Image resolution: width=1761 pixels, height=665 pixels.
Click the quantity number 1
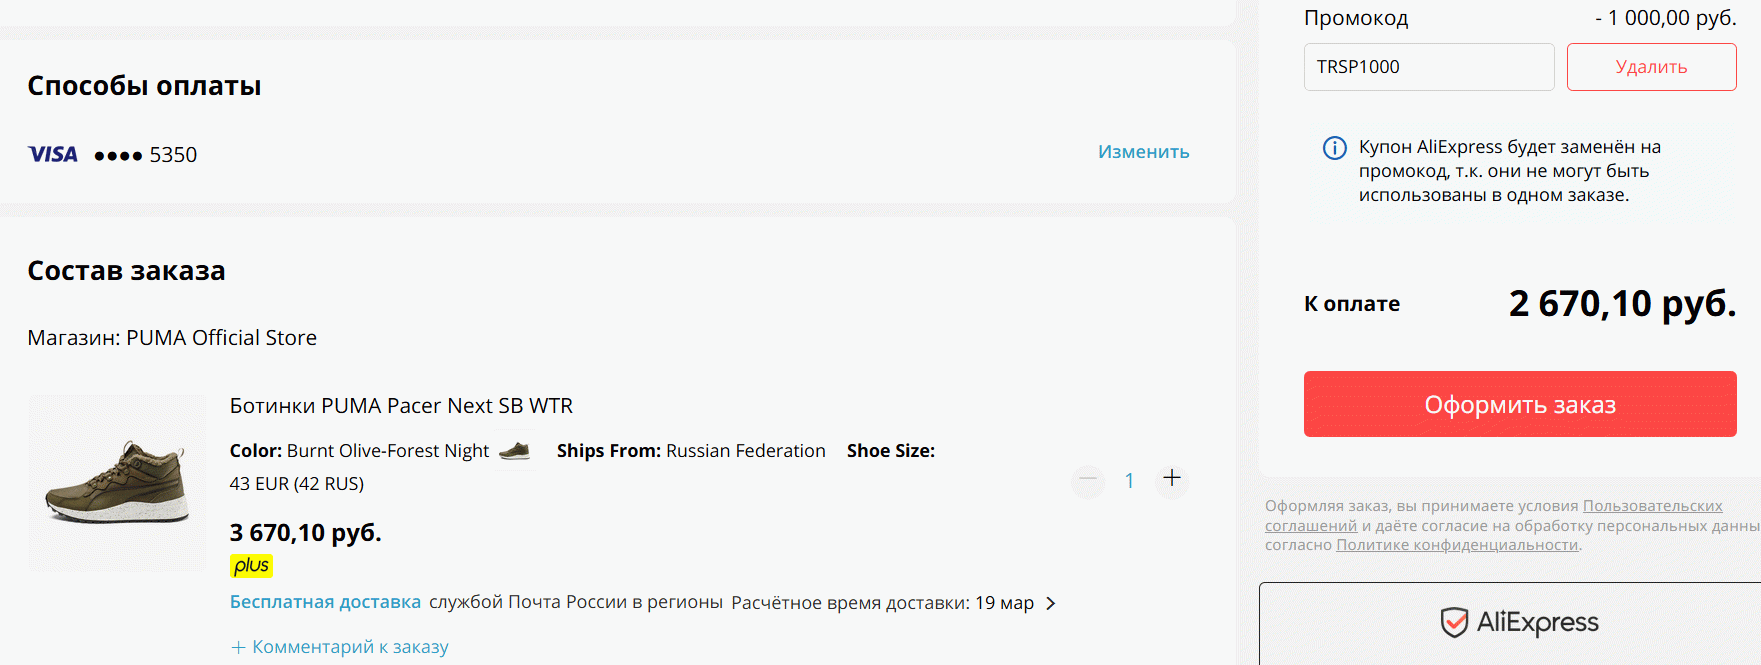1130,481
